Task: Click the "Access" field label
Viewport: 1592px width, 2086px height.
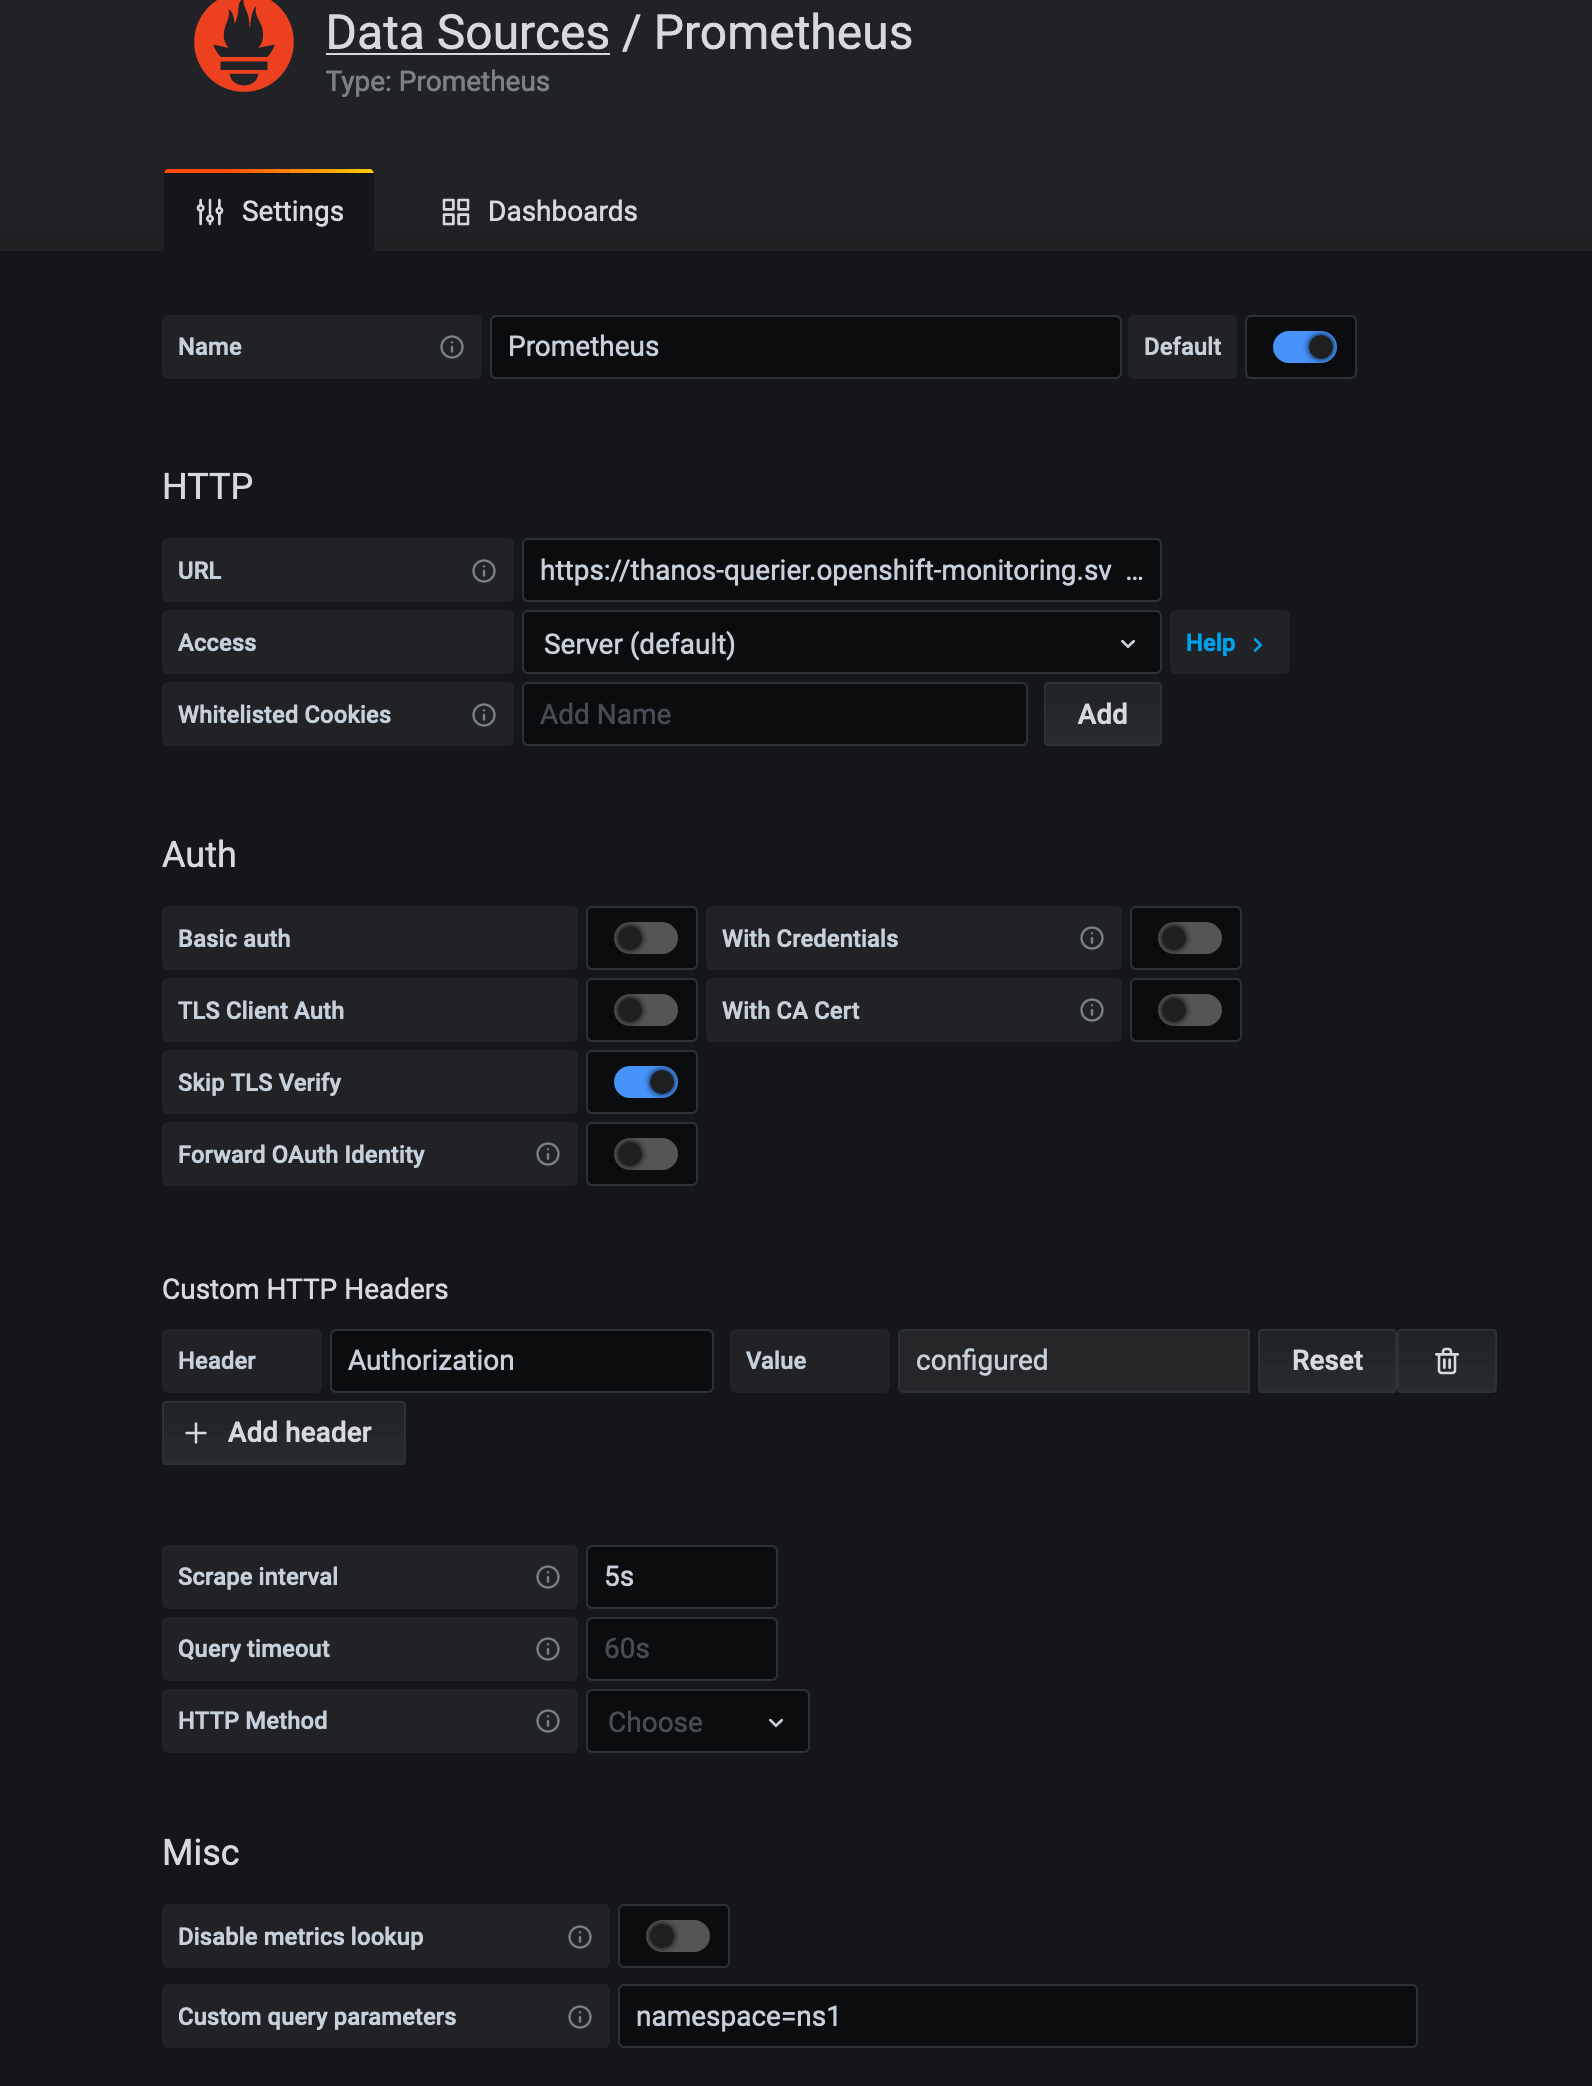Action: pyautogui.click(x=217, y=643)
